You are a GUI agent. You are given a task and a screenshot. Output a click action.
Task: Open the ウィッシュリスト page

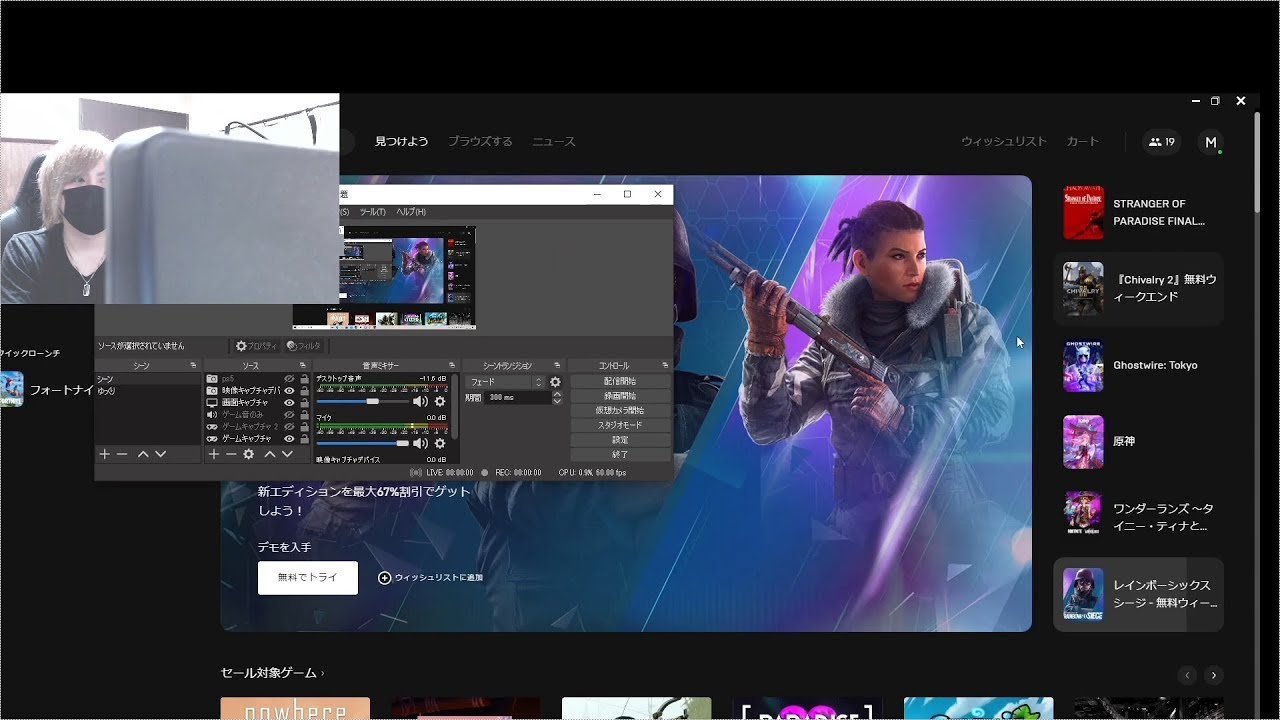point(1004,142)
